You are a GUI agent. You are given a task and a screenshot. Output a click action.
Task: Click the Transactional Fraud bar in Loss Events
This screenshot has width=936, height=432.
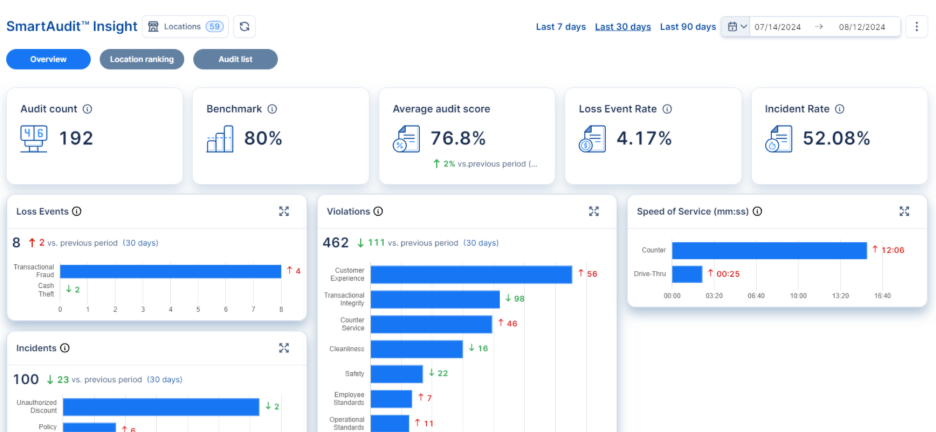click(170, 271)
